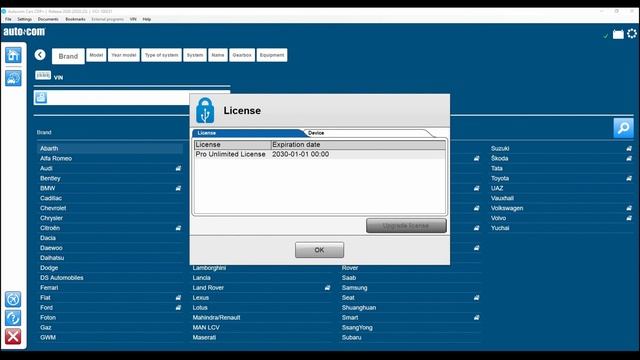Open the VIN menu in menu bar
This screenshot has width=640, height=360.
(x=133, y=19)
